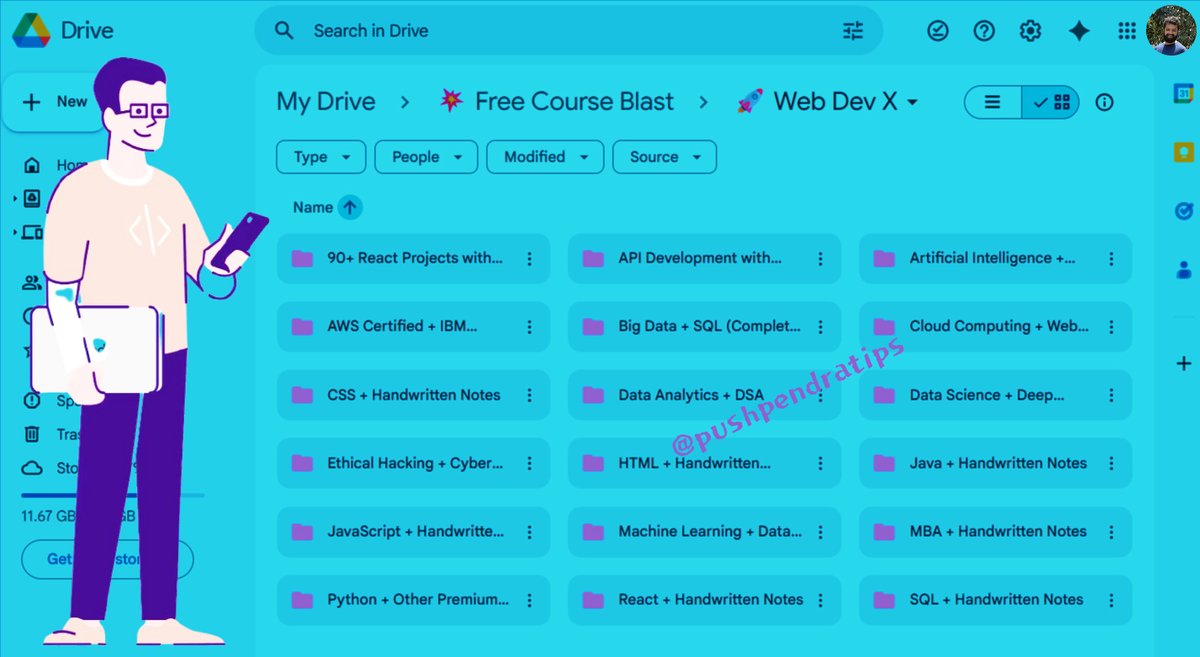Select the JavaScript + Handwritten folder

click(413, 531)
